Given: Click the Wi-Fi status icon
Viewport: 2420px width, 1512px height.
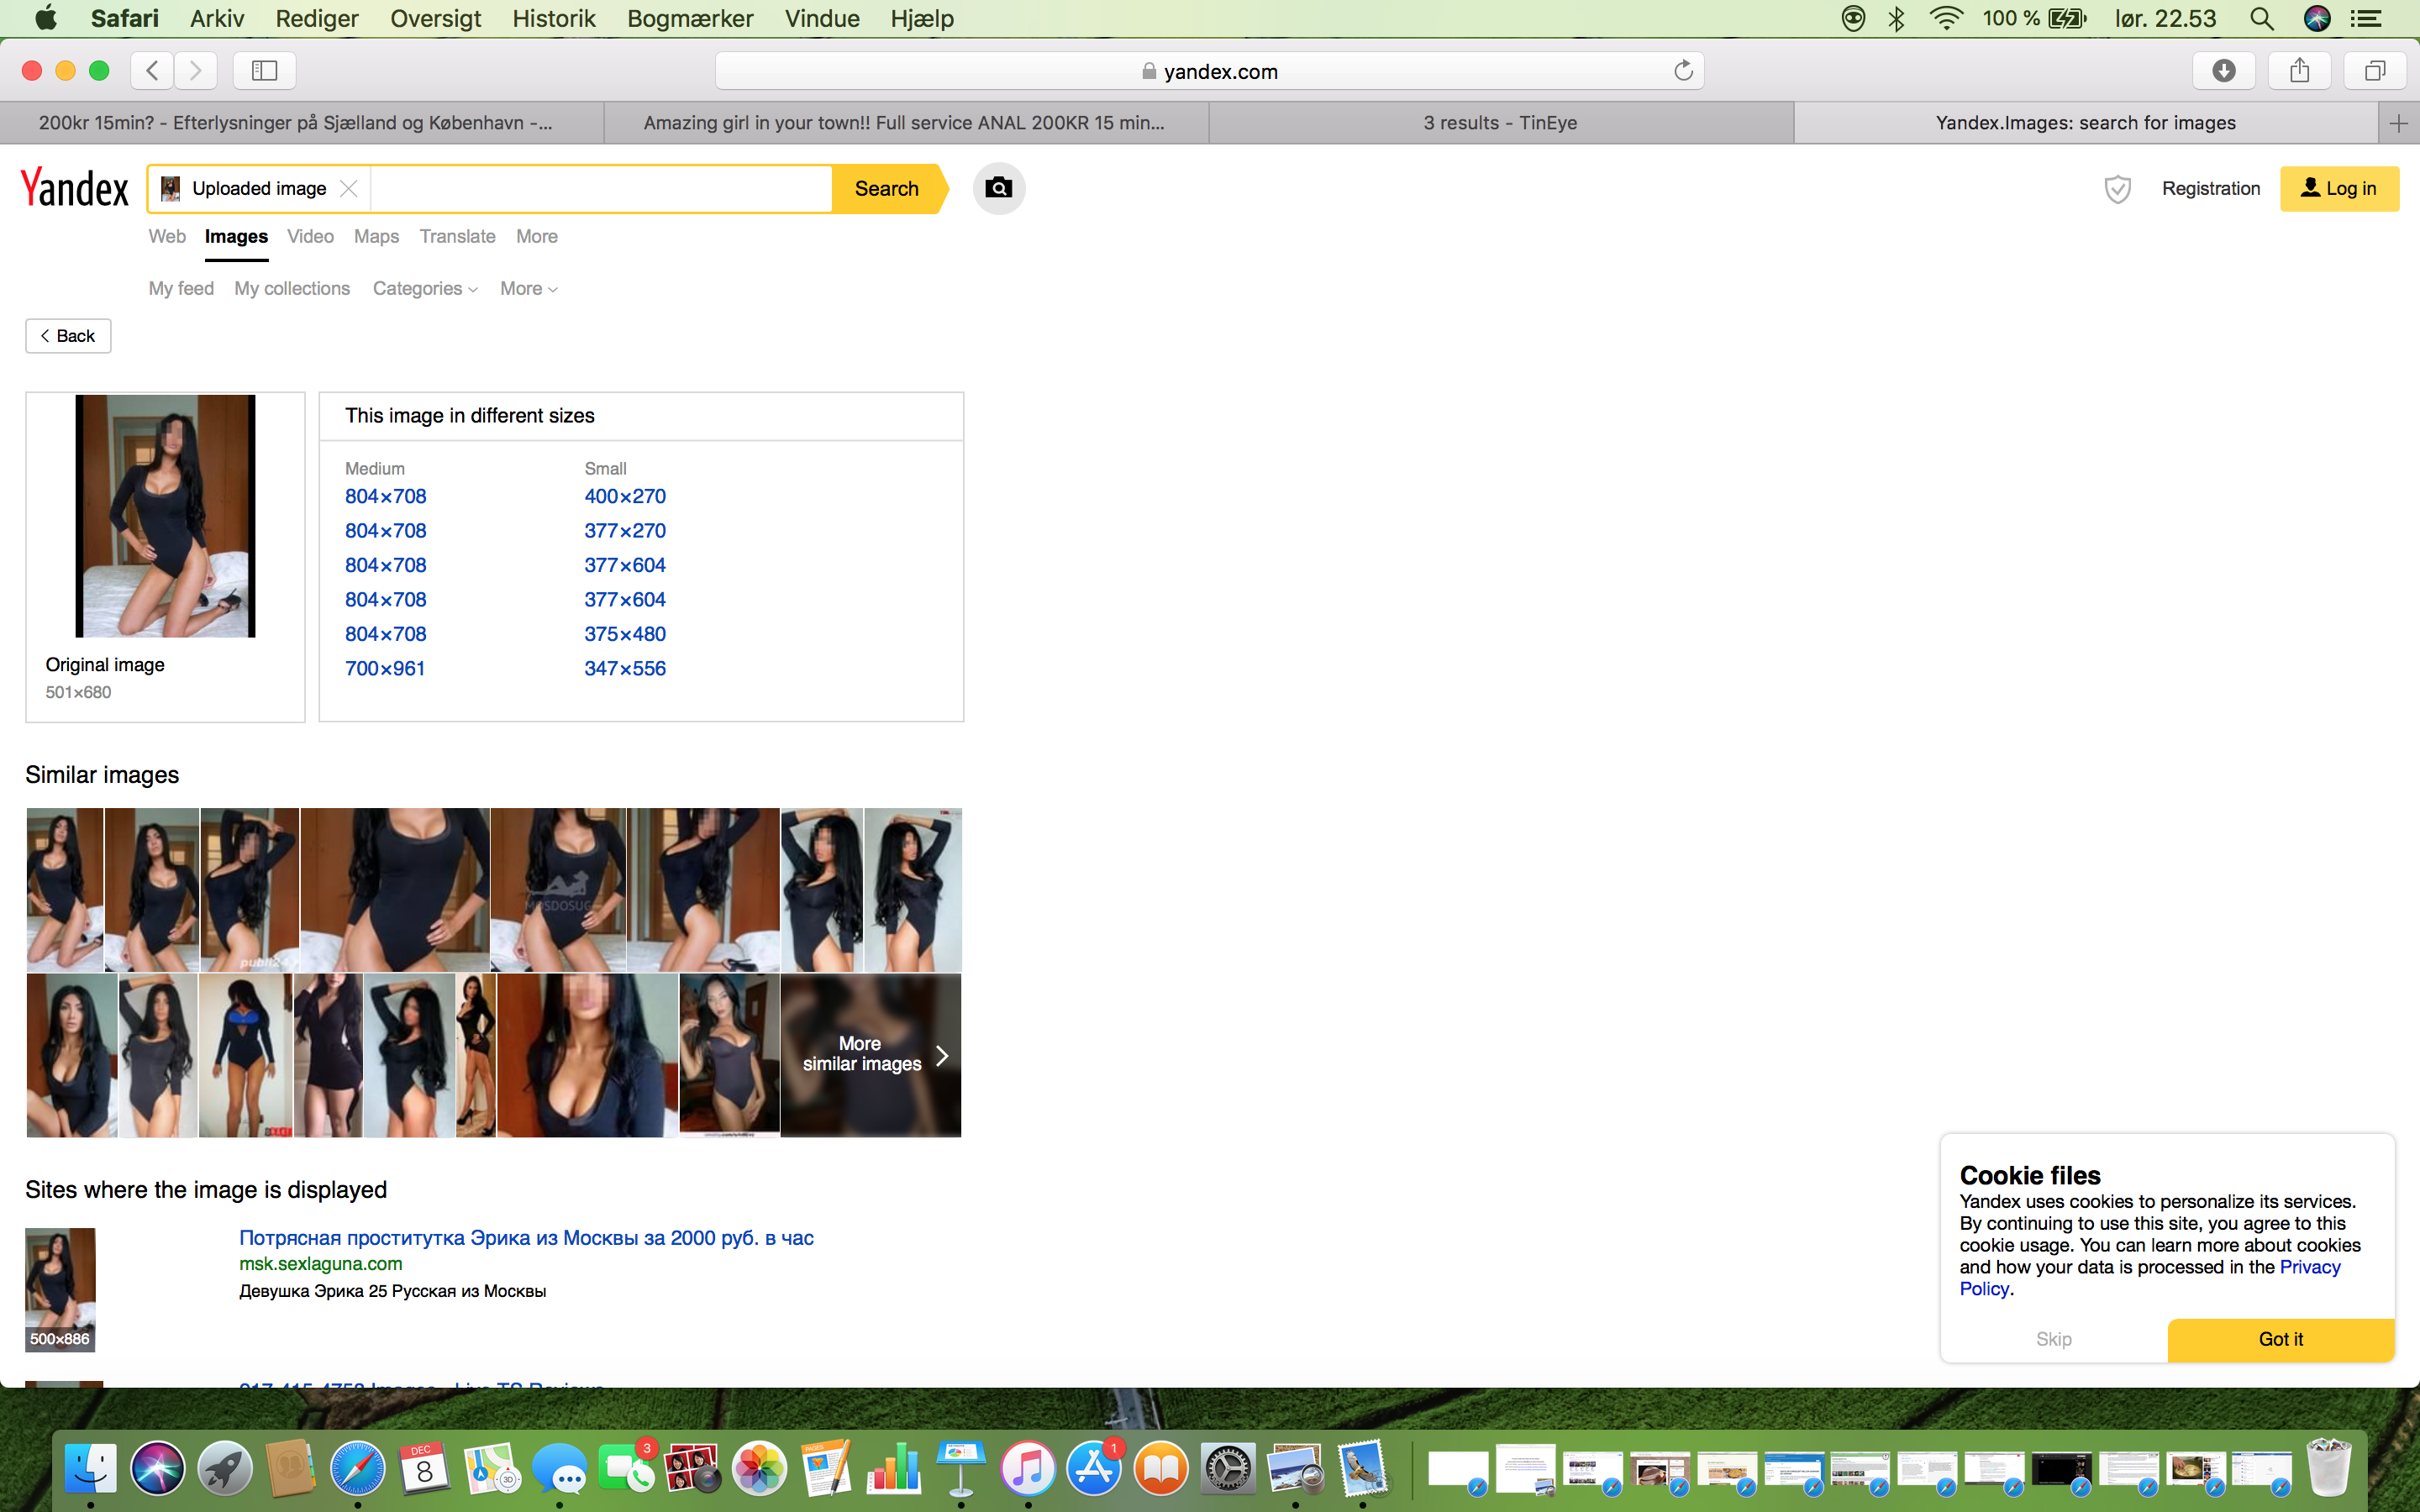Looking at the screenshot, I should click(x=1945, y=18).
